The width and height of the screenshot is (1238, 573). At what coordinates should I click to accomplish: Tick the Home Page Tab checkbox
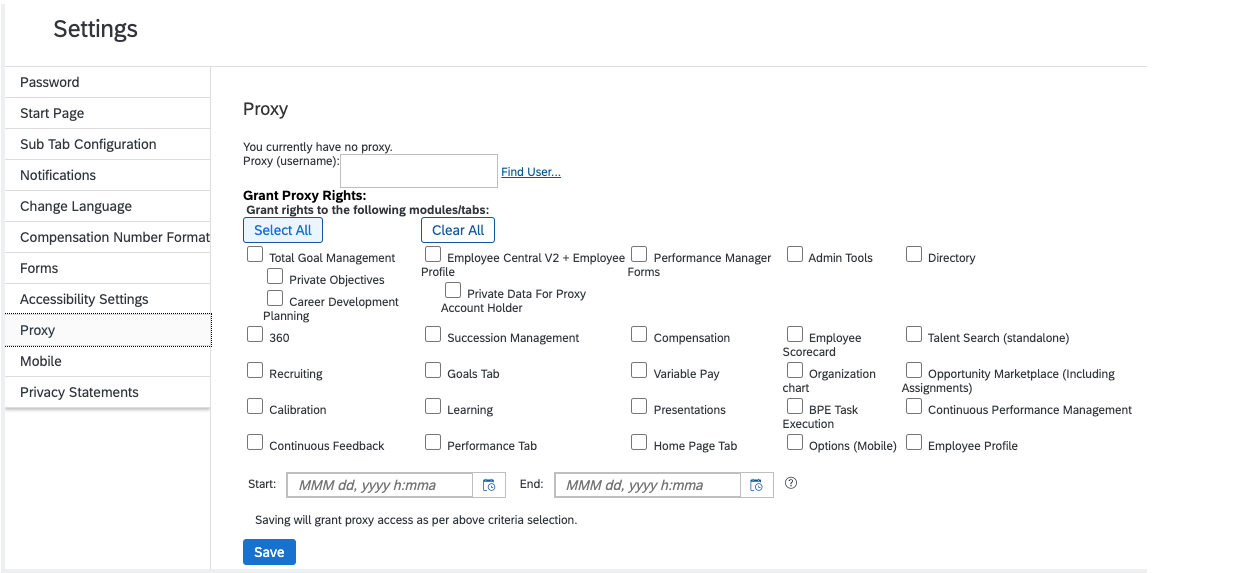click(x=639, y=443)
